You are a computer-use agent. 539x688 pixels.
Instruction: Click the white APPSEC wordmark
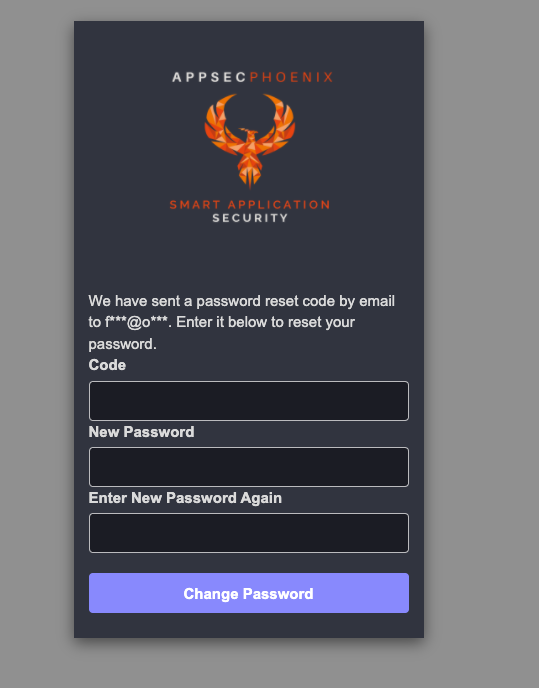pyautogui.click(x=209, y=77)
